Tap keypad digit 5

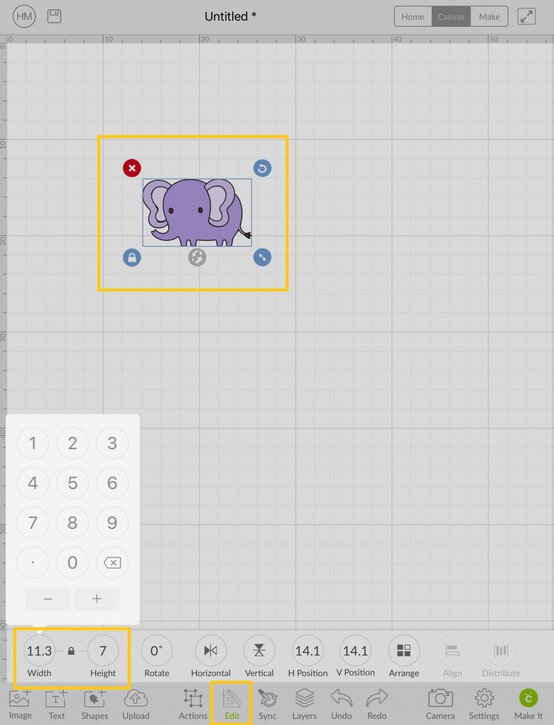(72, 483)
